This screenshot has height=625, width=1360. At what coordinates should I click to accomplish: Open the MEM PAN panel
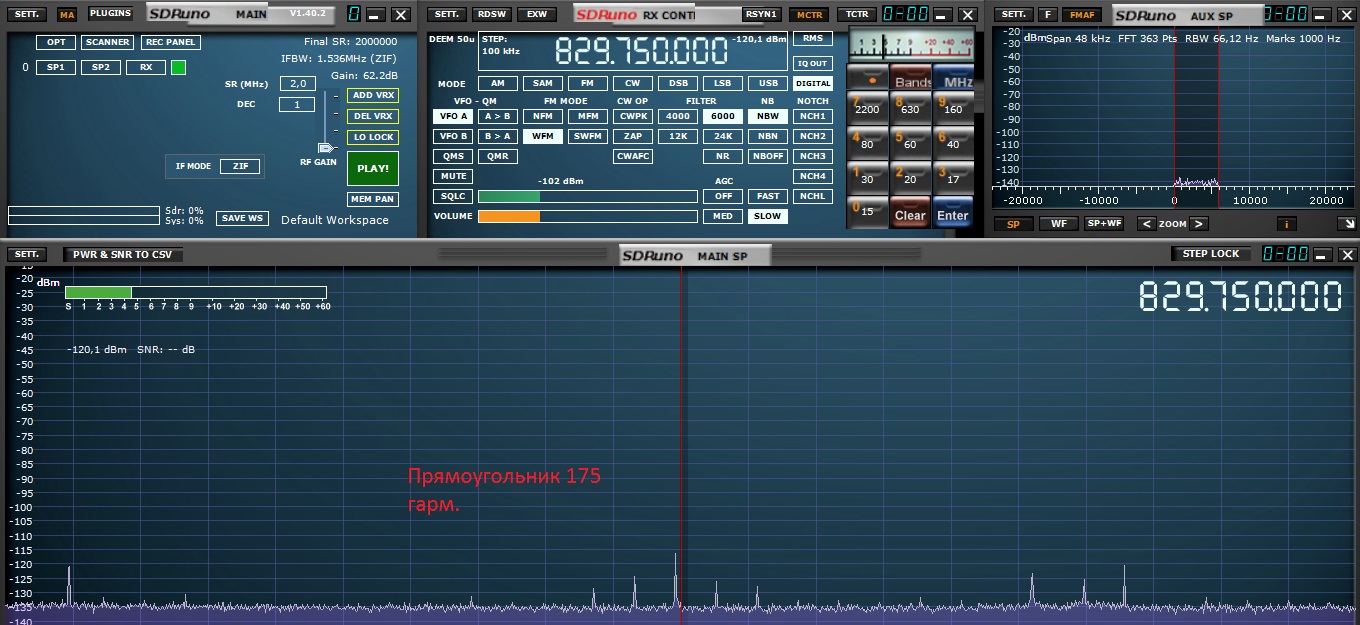(373, 199)
